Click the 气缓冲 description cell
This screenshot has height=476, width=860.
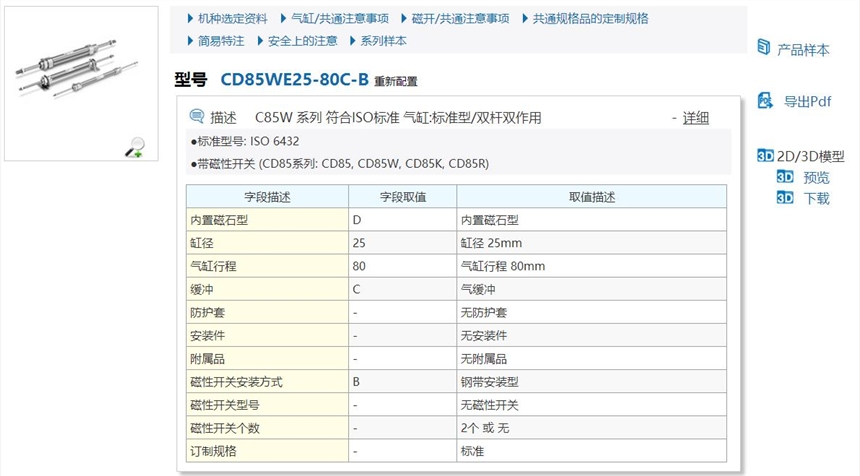click(592, 289)
